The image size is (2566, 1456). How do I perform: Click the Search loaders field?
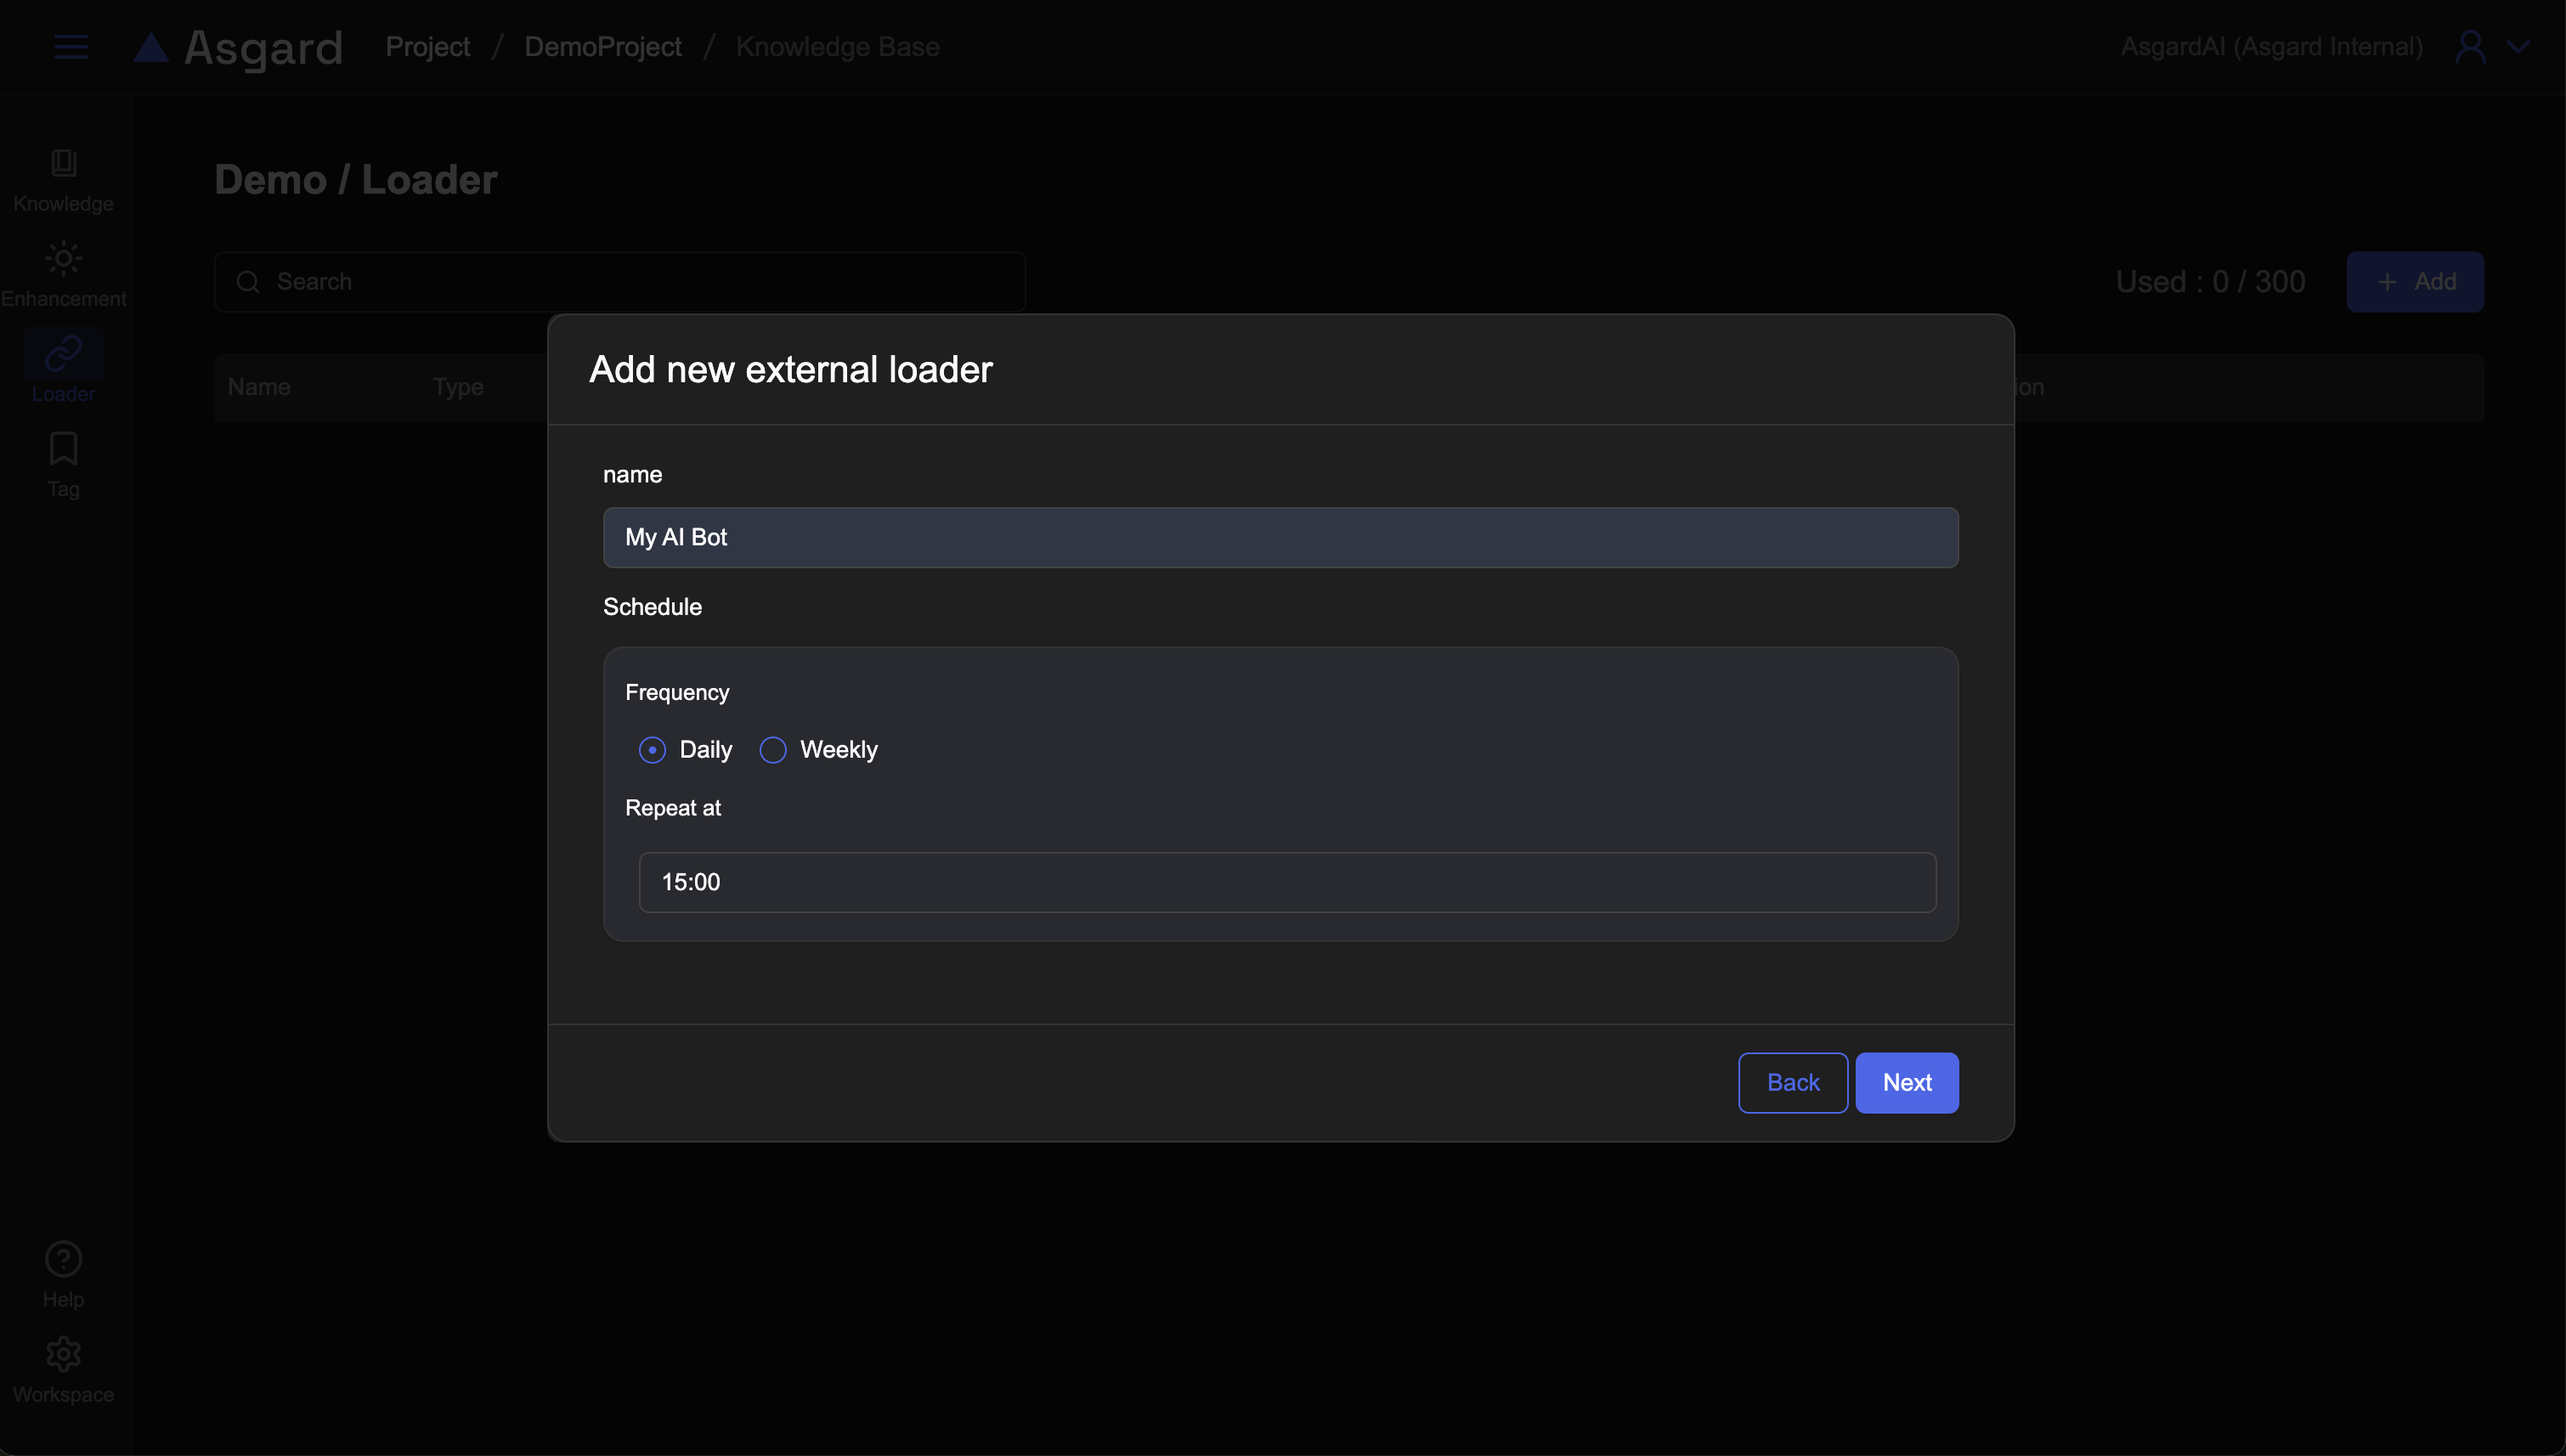[x=620, y=282]
